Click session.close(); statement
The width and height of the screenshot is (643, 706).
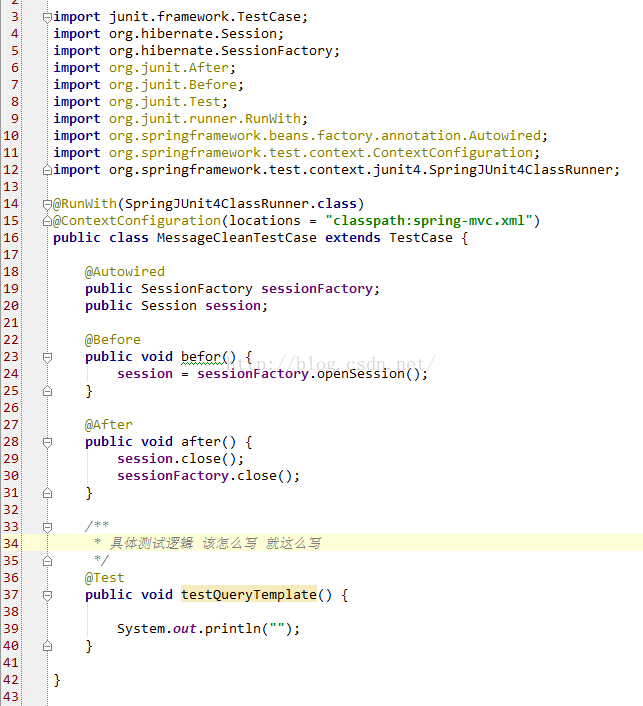(181, 459)
